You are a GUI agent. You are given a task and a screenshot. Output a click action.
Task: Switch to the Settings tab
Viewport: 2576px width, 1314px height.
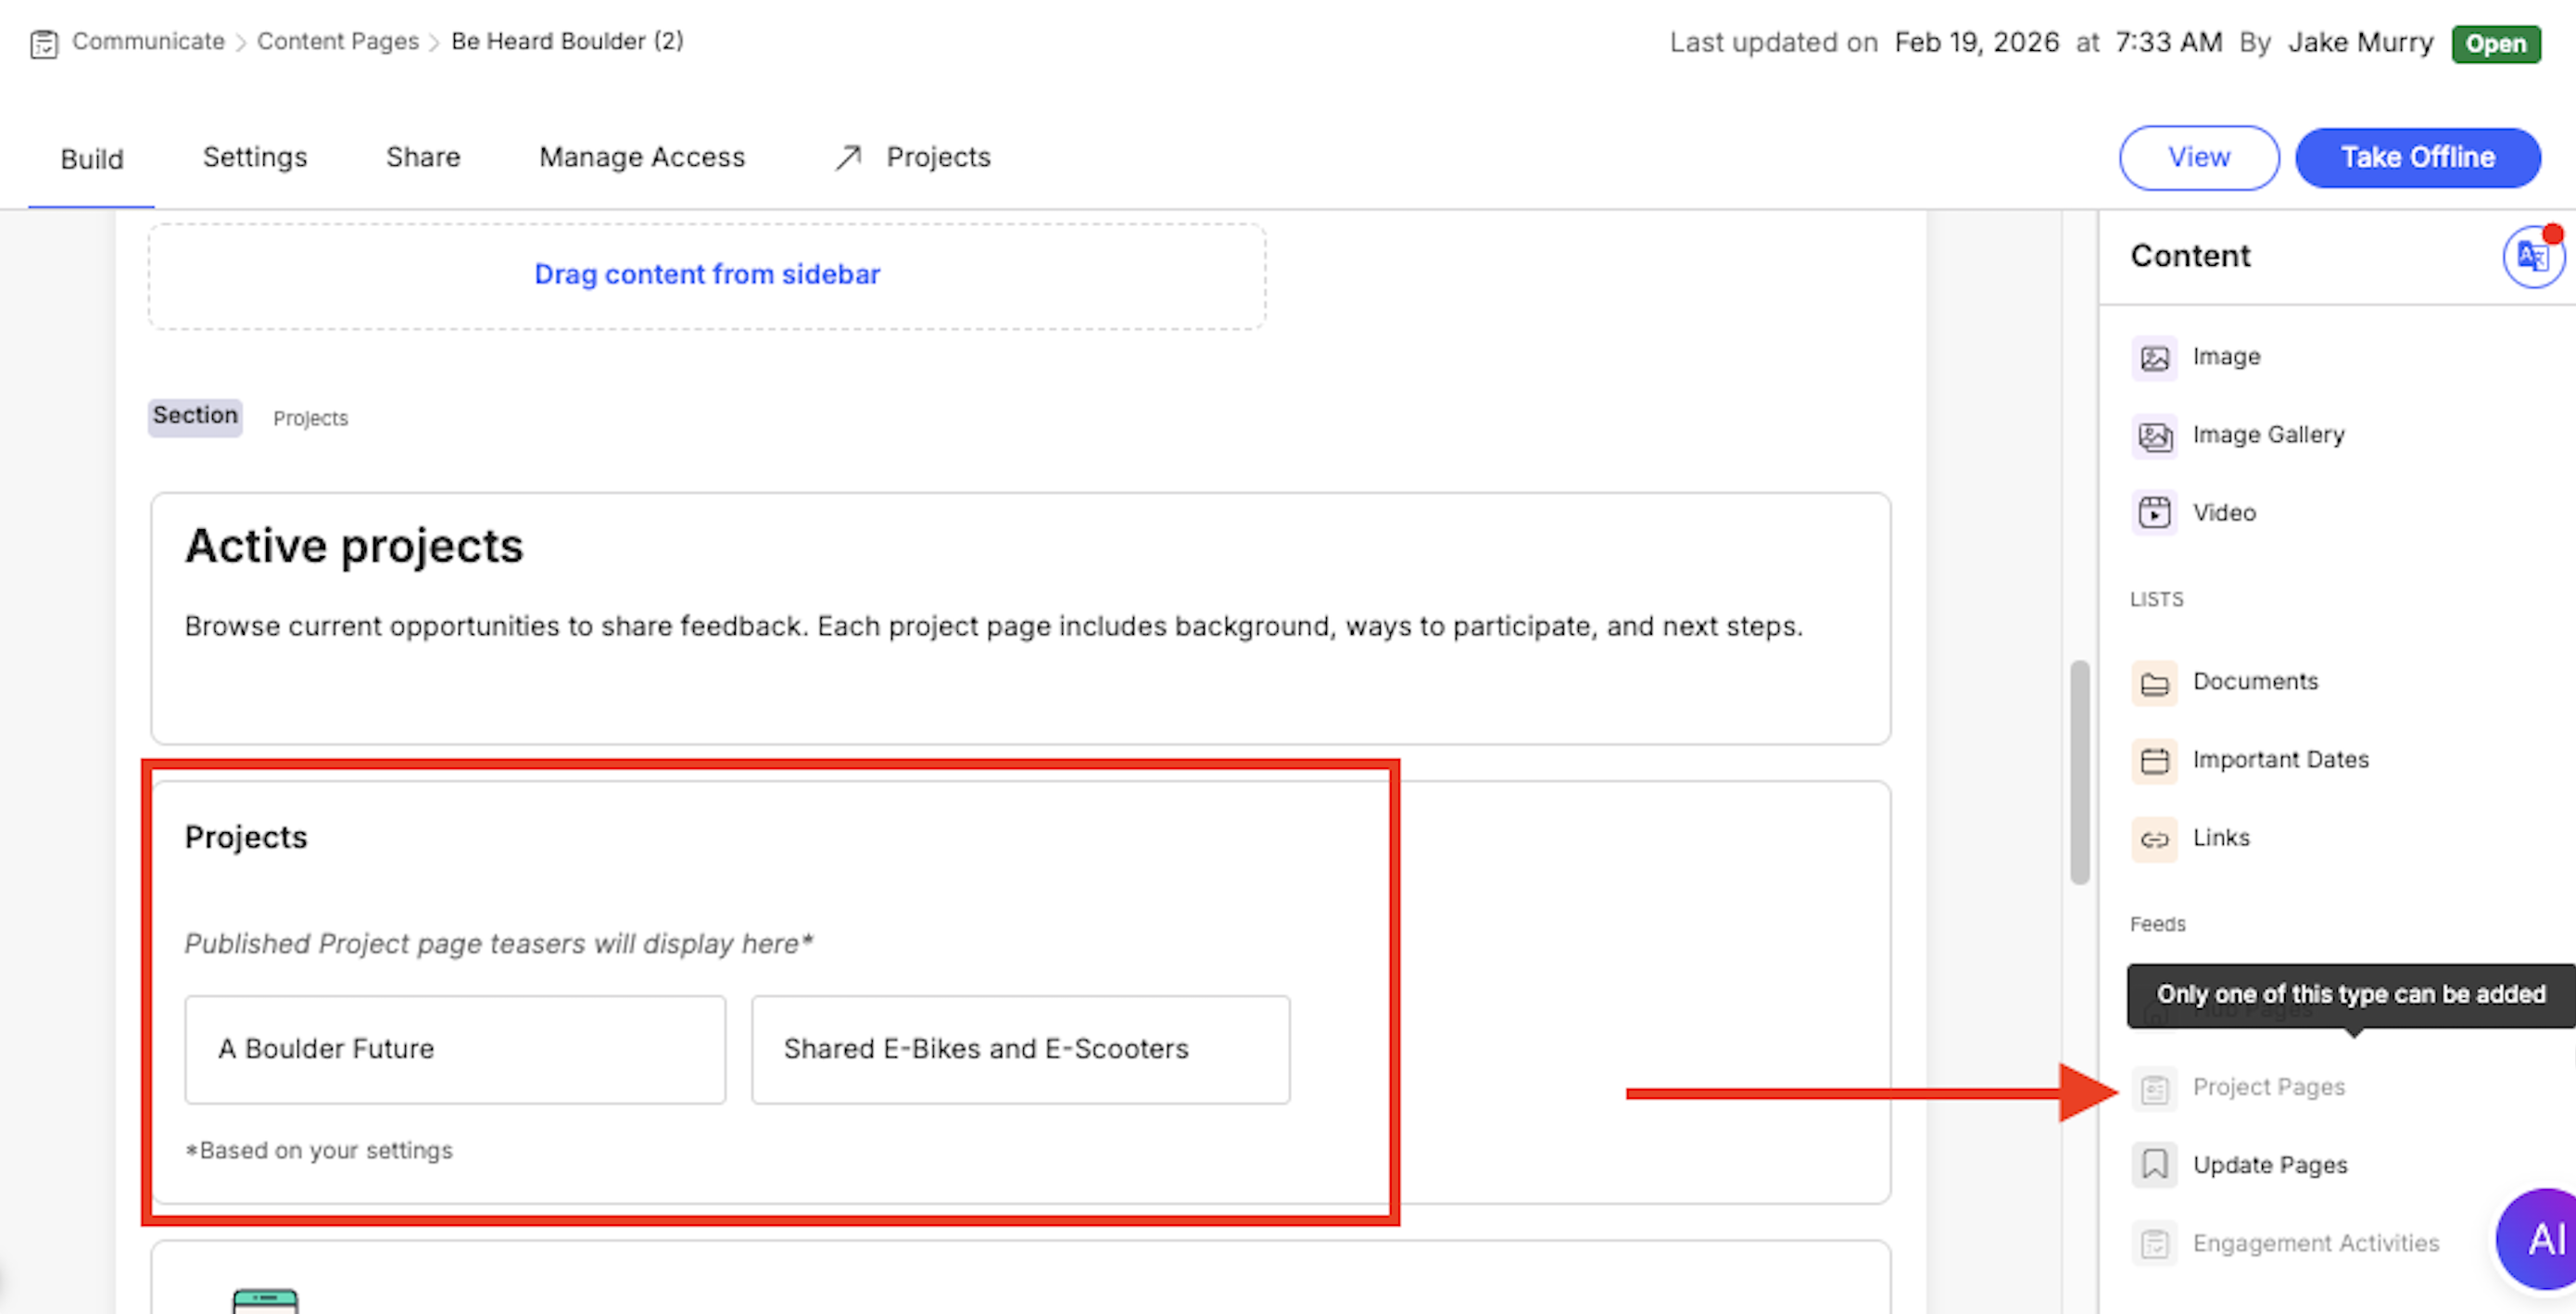(x=254, y=157)
